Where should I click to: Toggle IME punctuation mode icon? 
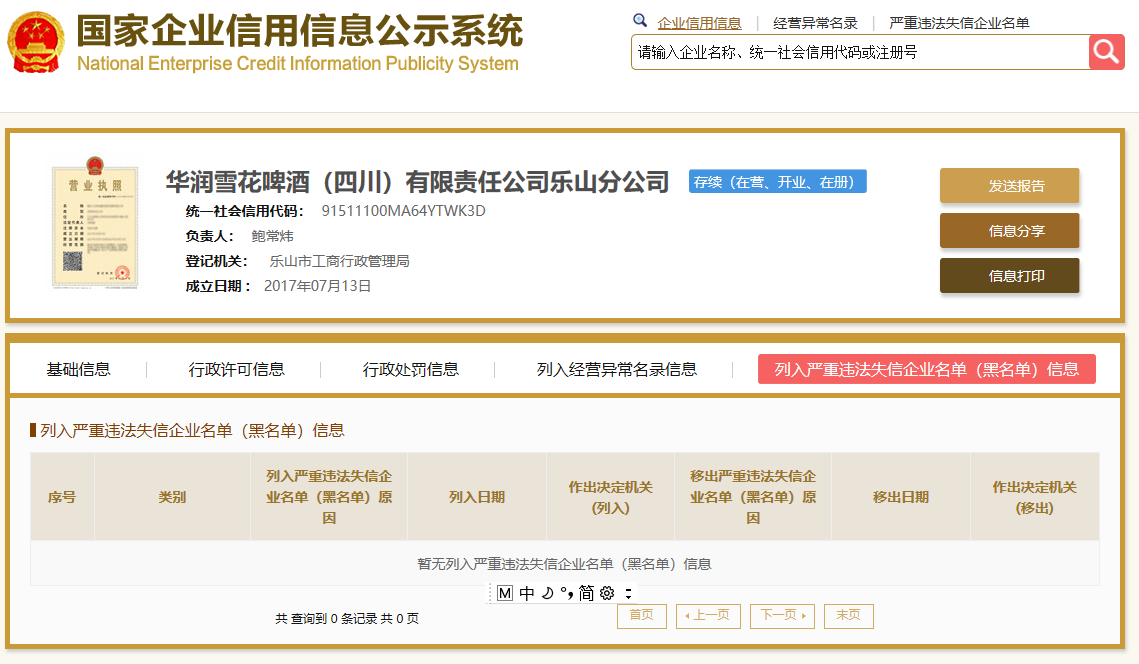567,594
